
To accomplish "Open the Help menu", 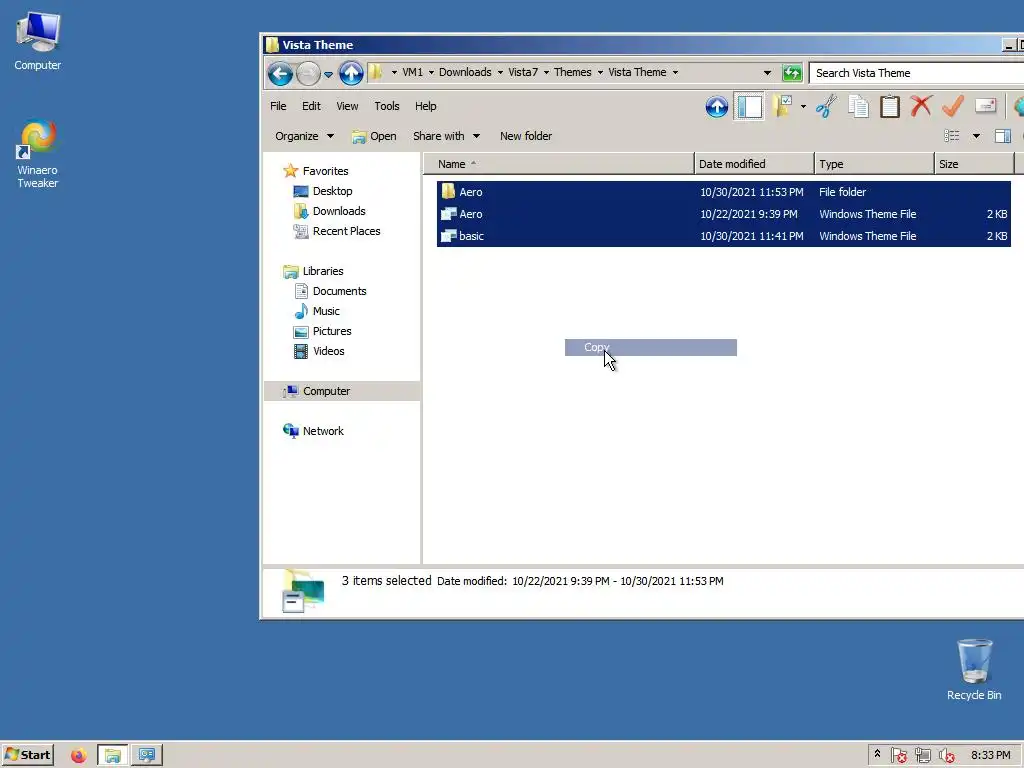I will click(x=425, y=106).
